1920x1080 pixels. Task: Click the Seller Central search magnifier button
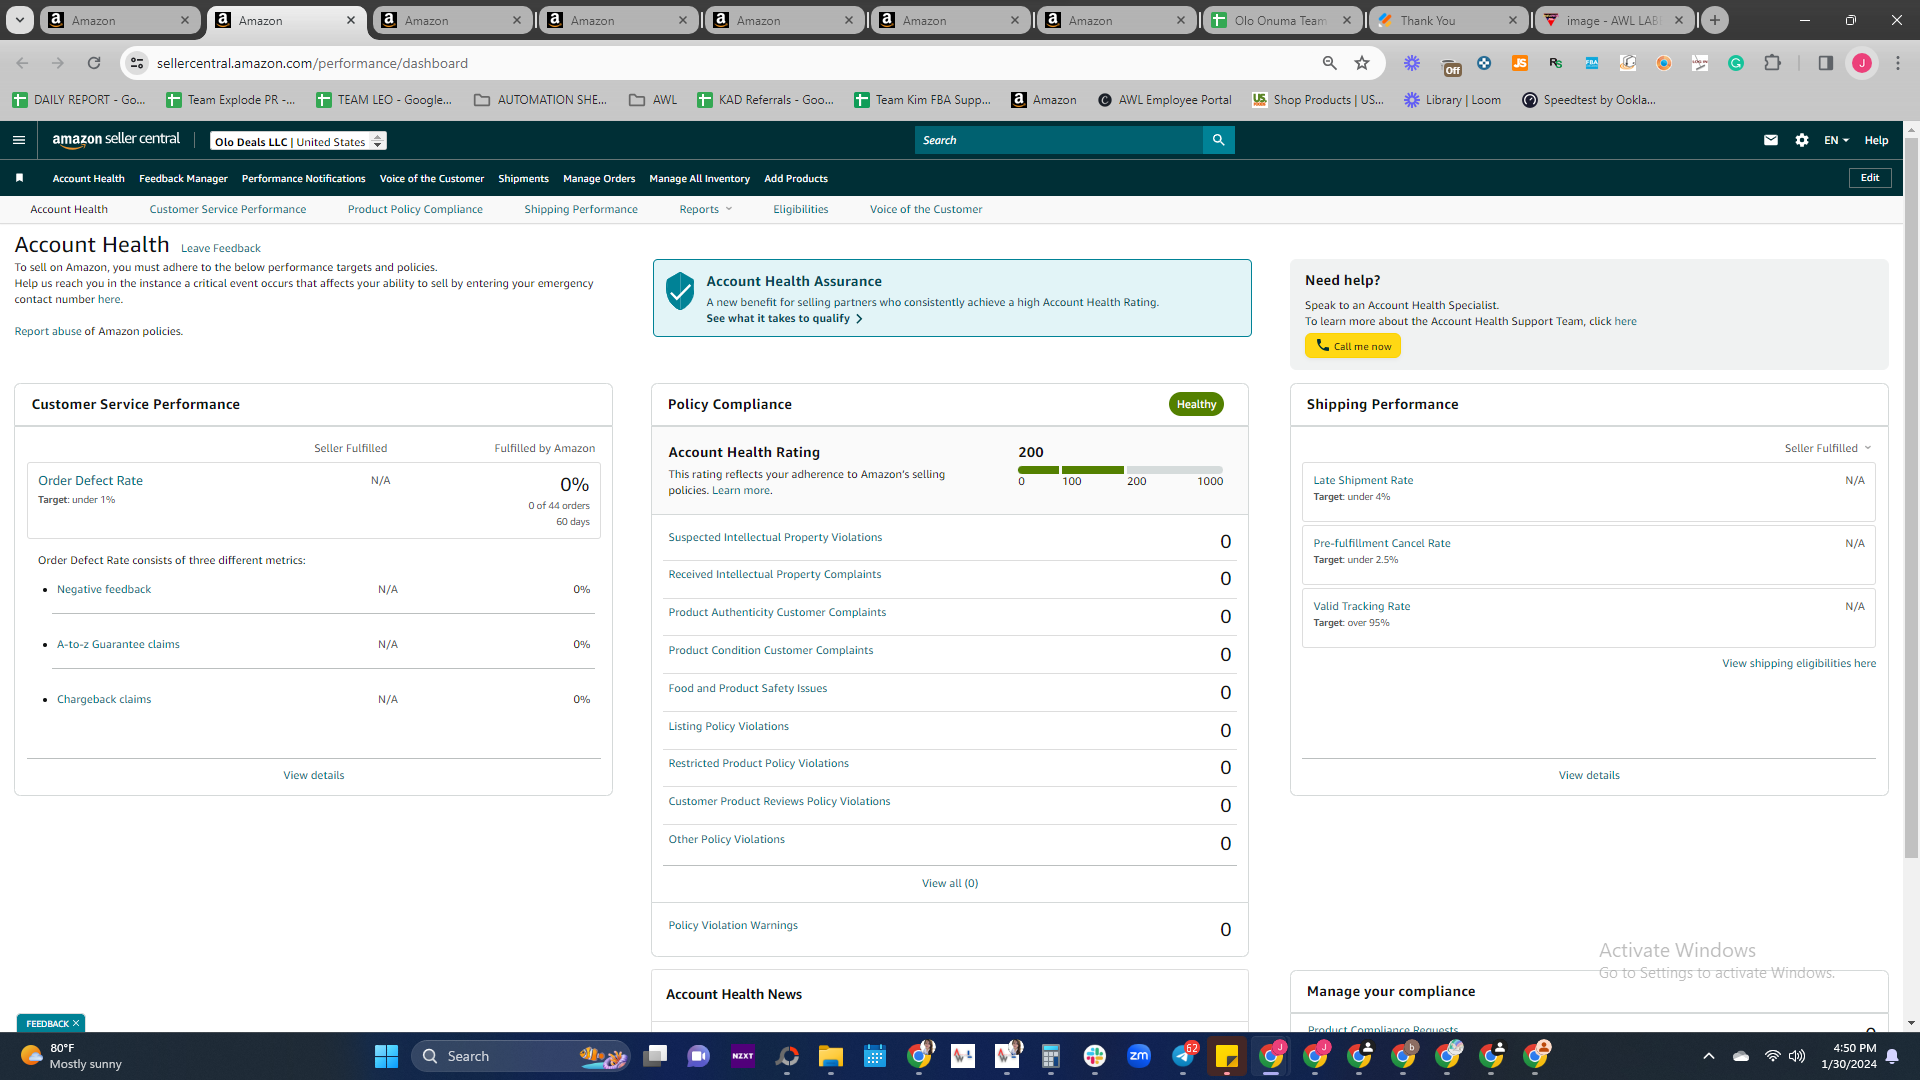pos(1218,140)
